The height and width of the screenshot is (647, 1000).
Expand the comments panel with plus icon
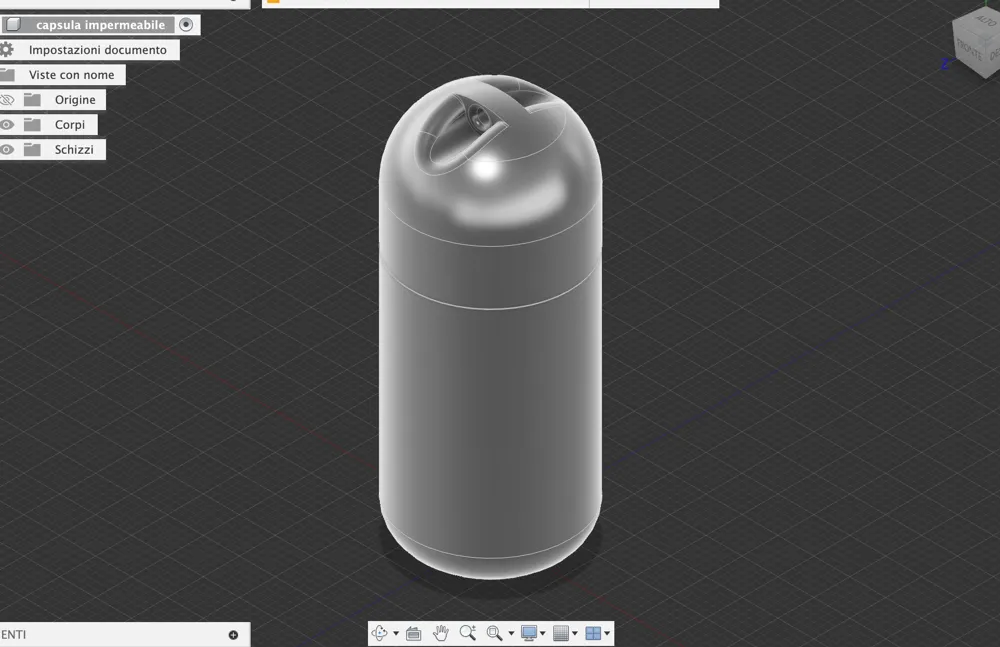click(x=233, y=635)
